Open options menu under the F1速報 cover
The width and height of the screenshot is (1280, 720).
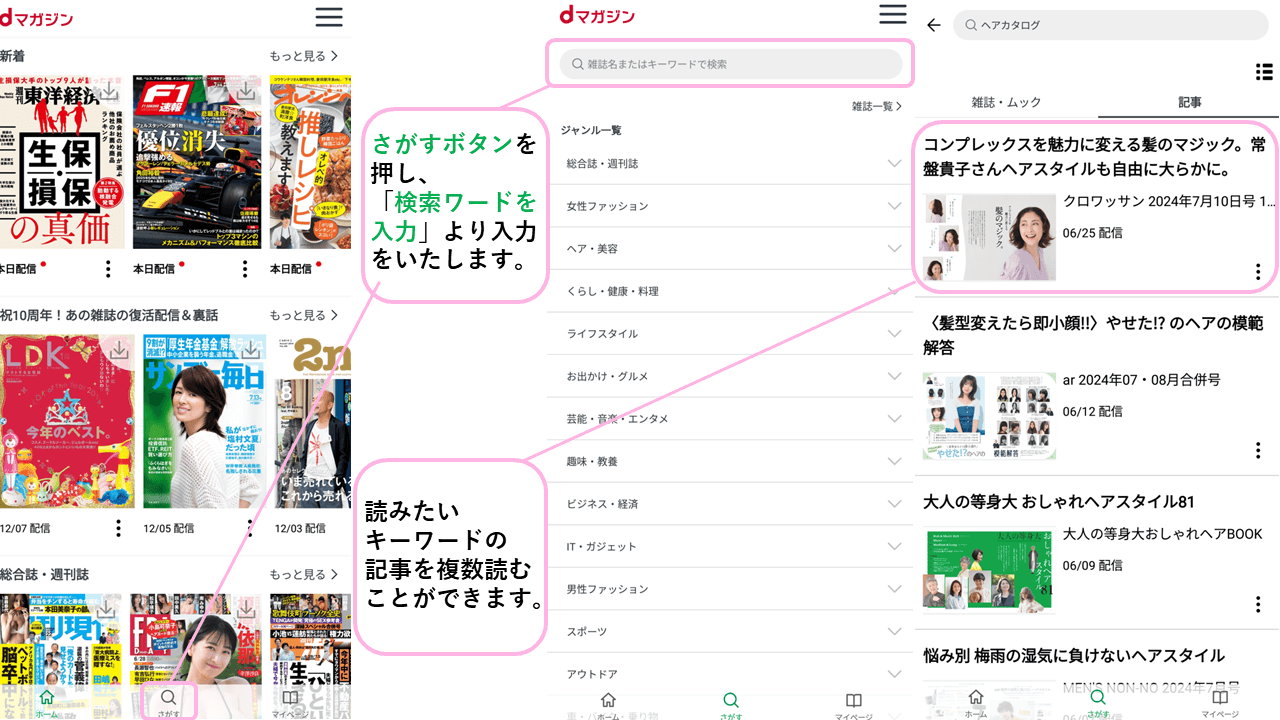tap(245, 269)
